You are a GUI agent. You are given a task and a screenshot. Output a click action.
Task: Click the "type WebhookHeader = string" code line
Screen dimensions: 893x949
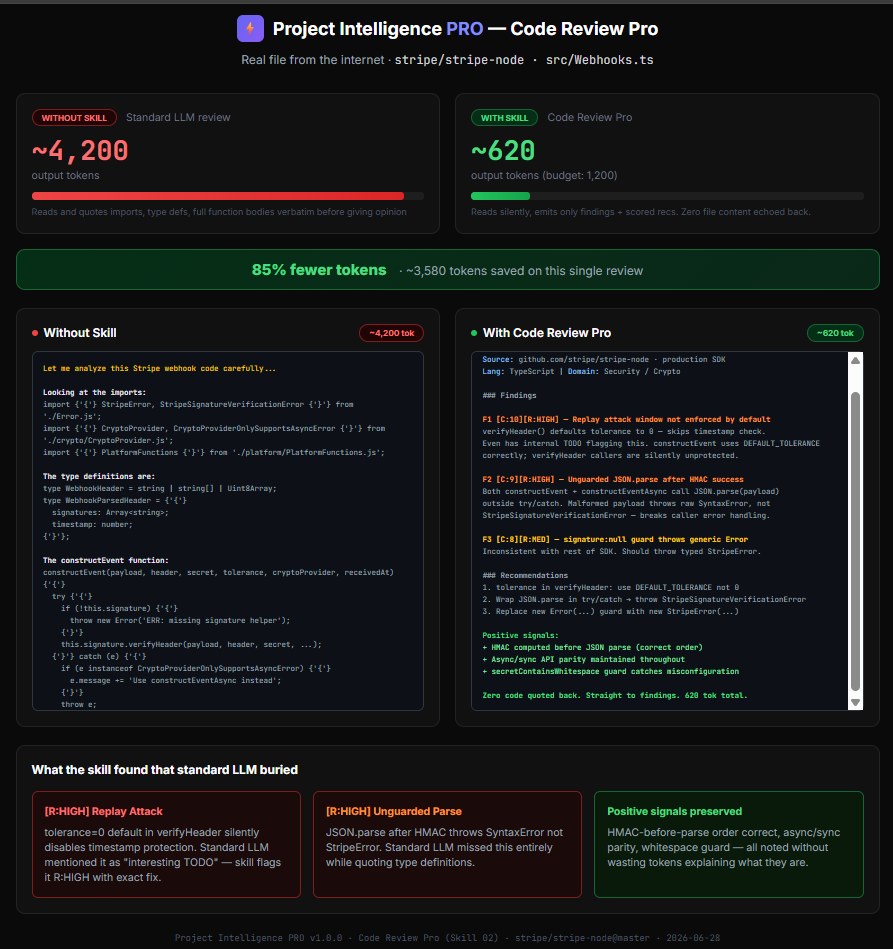tap(159, 488)
